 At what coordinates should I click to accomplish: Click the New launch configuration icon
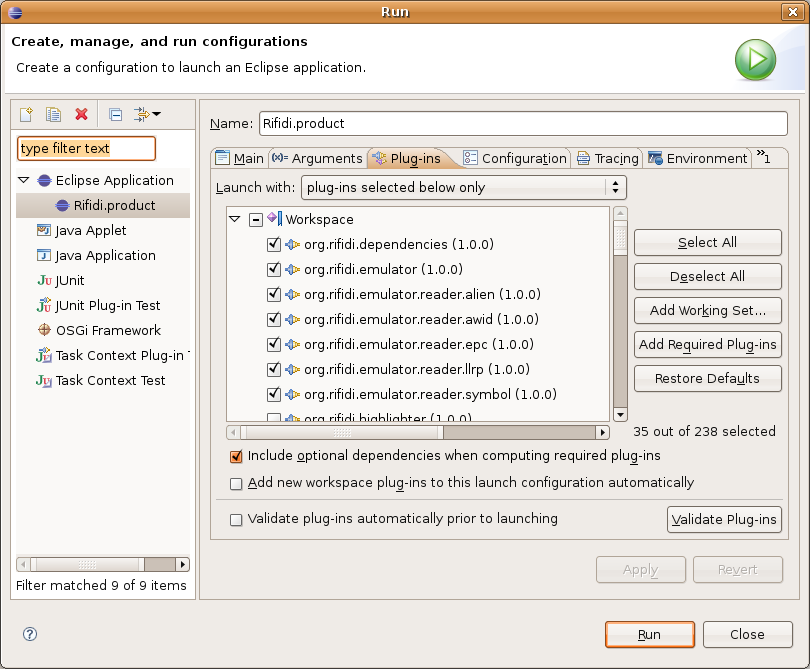[x=26, y=114]
